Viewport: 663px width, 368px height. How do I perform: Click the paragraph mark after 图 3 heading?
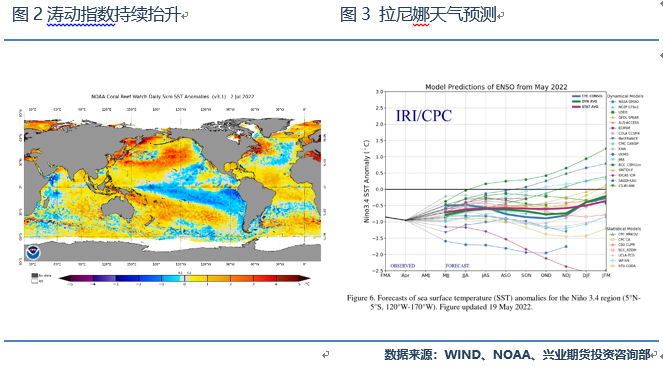[x=501, y=16]
